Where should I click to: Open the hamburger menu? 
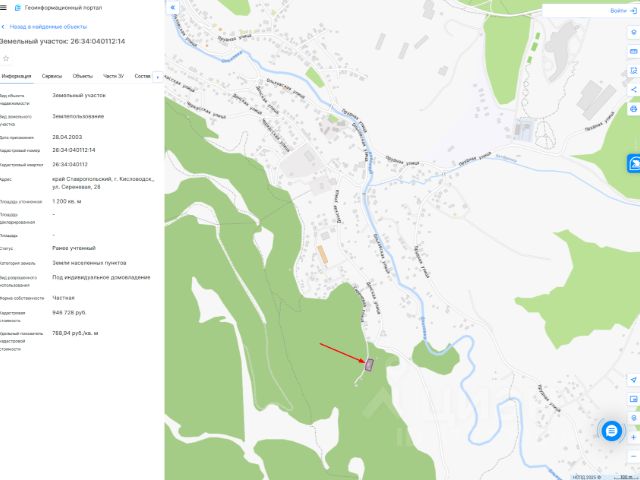(3, 8)
